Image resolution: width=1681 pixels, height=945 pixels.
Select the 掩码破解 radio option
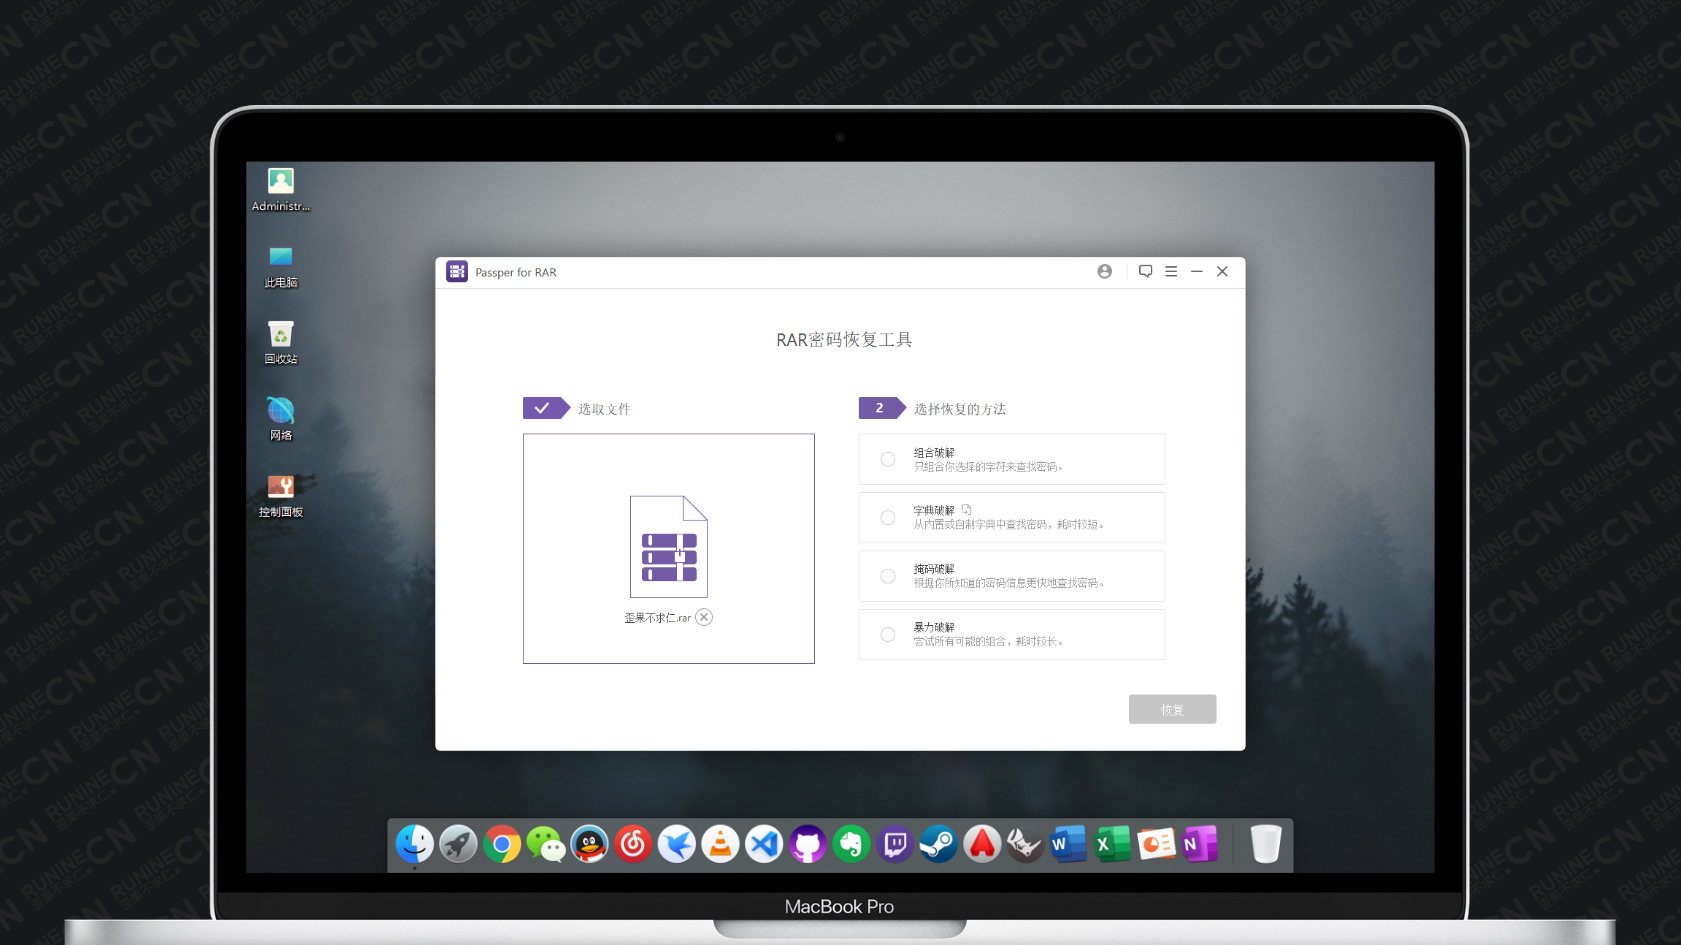(x=887, y=576)
